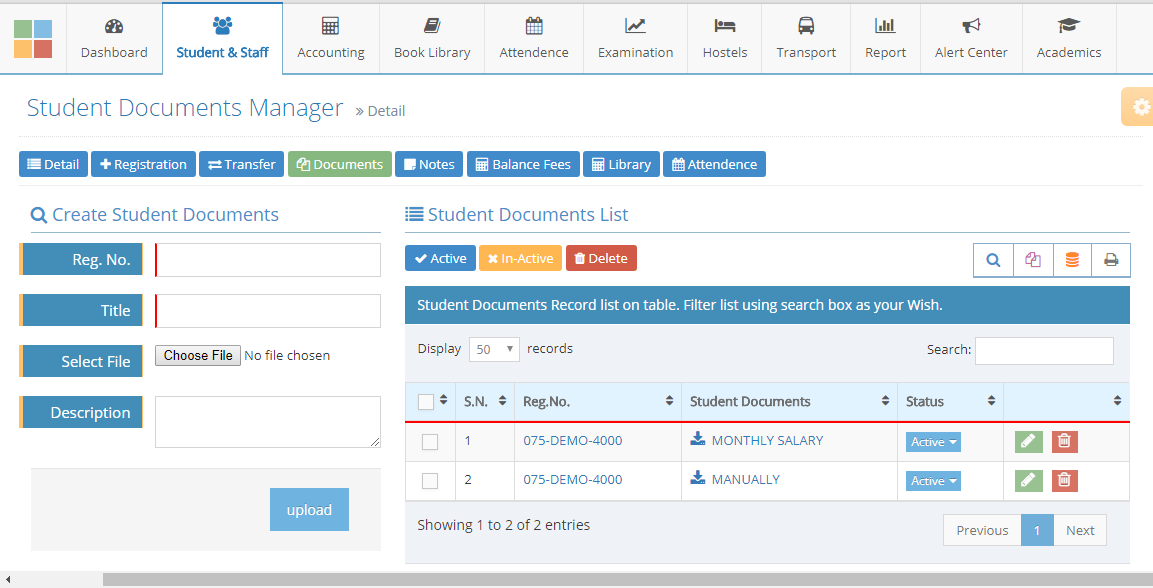Open the Accounting menu tab
1153x588 pixels.
(331, 38)
